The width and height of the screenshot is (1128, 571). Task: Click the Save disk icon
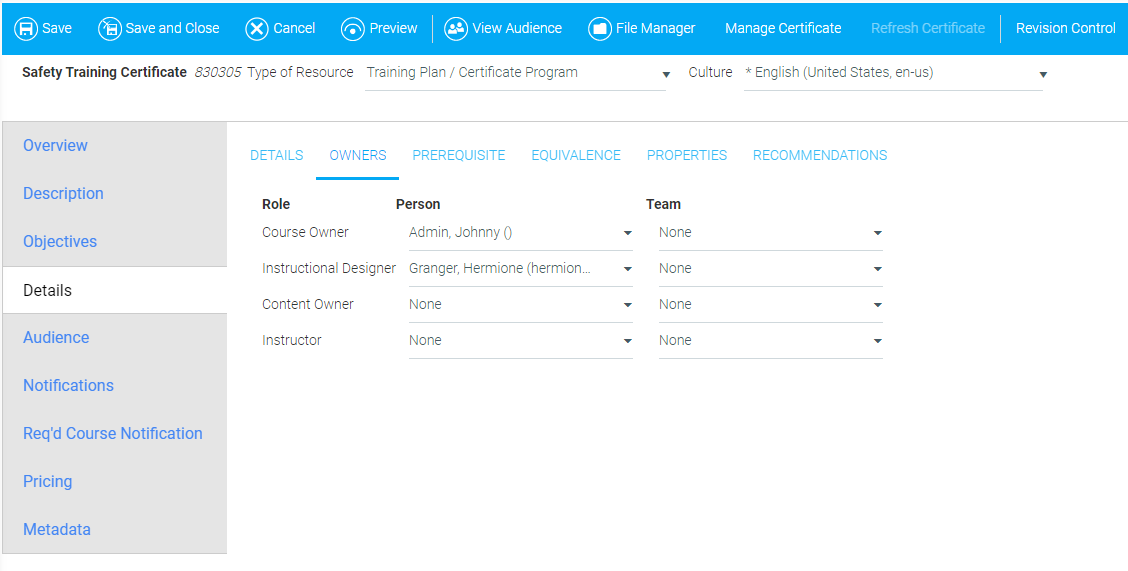tap(26, 29)
